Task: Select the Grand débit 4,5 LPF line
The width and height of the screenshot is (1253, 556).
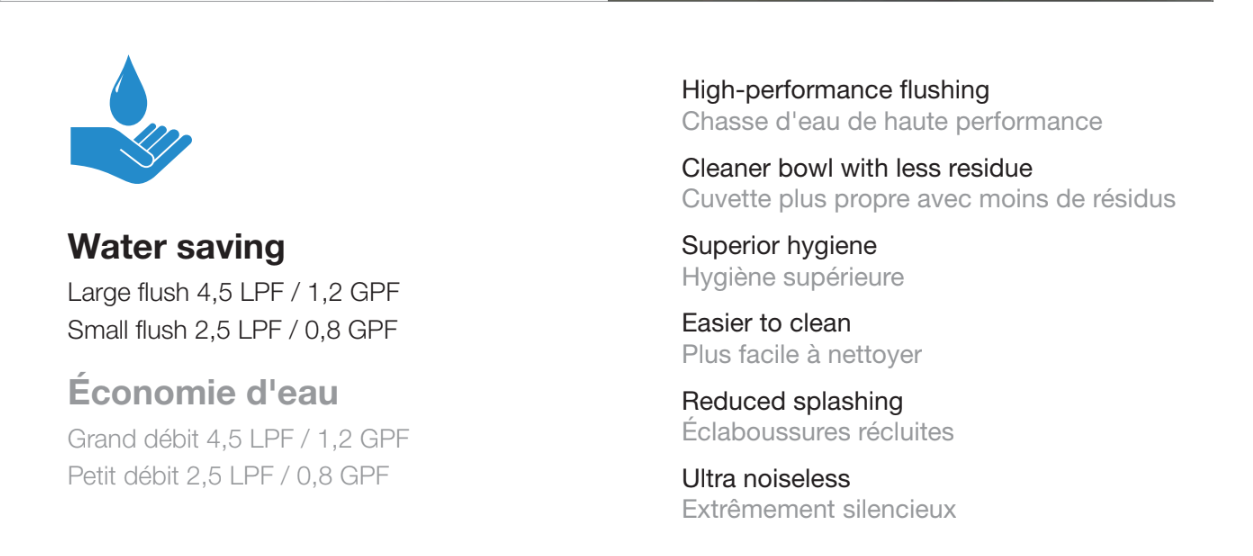Action: [238, 439]
